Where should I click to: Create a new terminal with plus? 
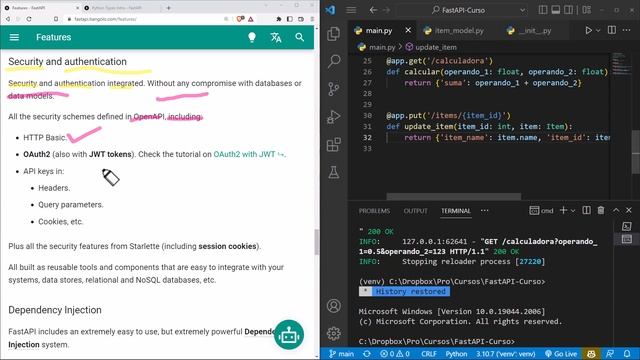(563, 210)
